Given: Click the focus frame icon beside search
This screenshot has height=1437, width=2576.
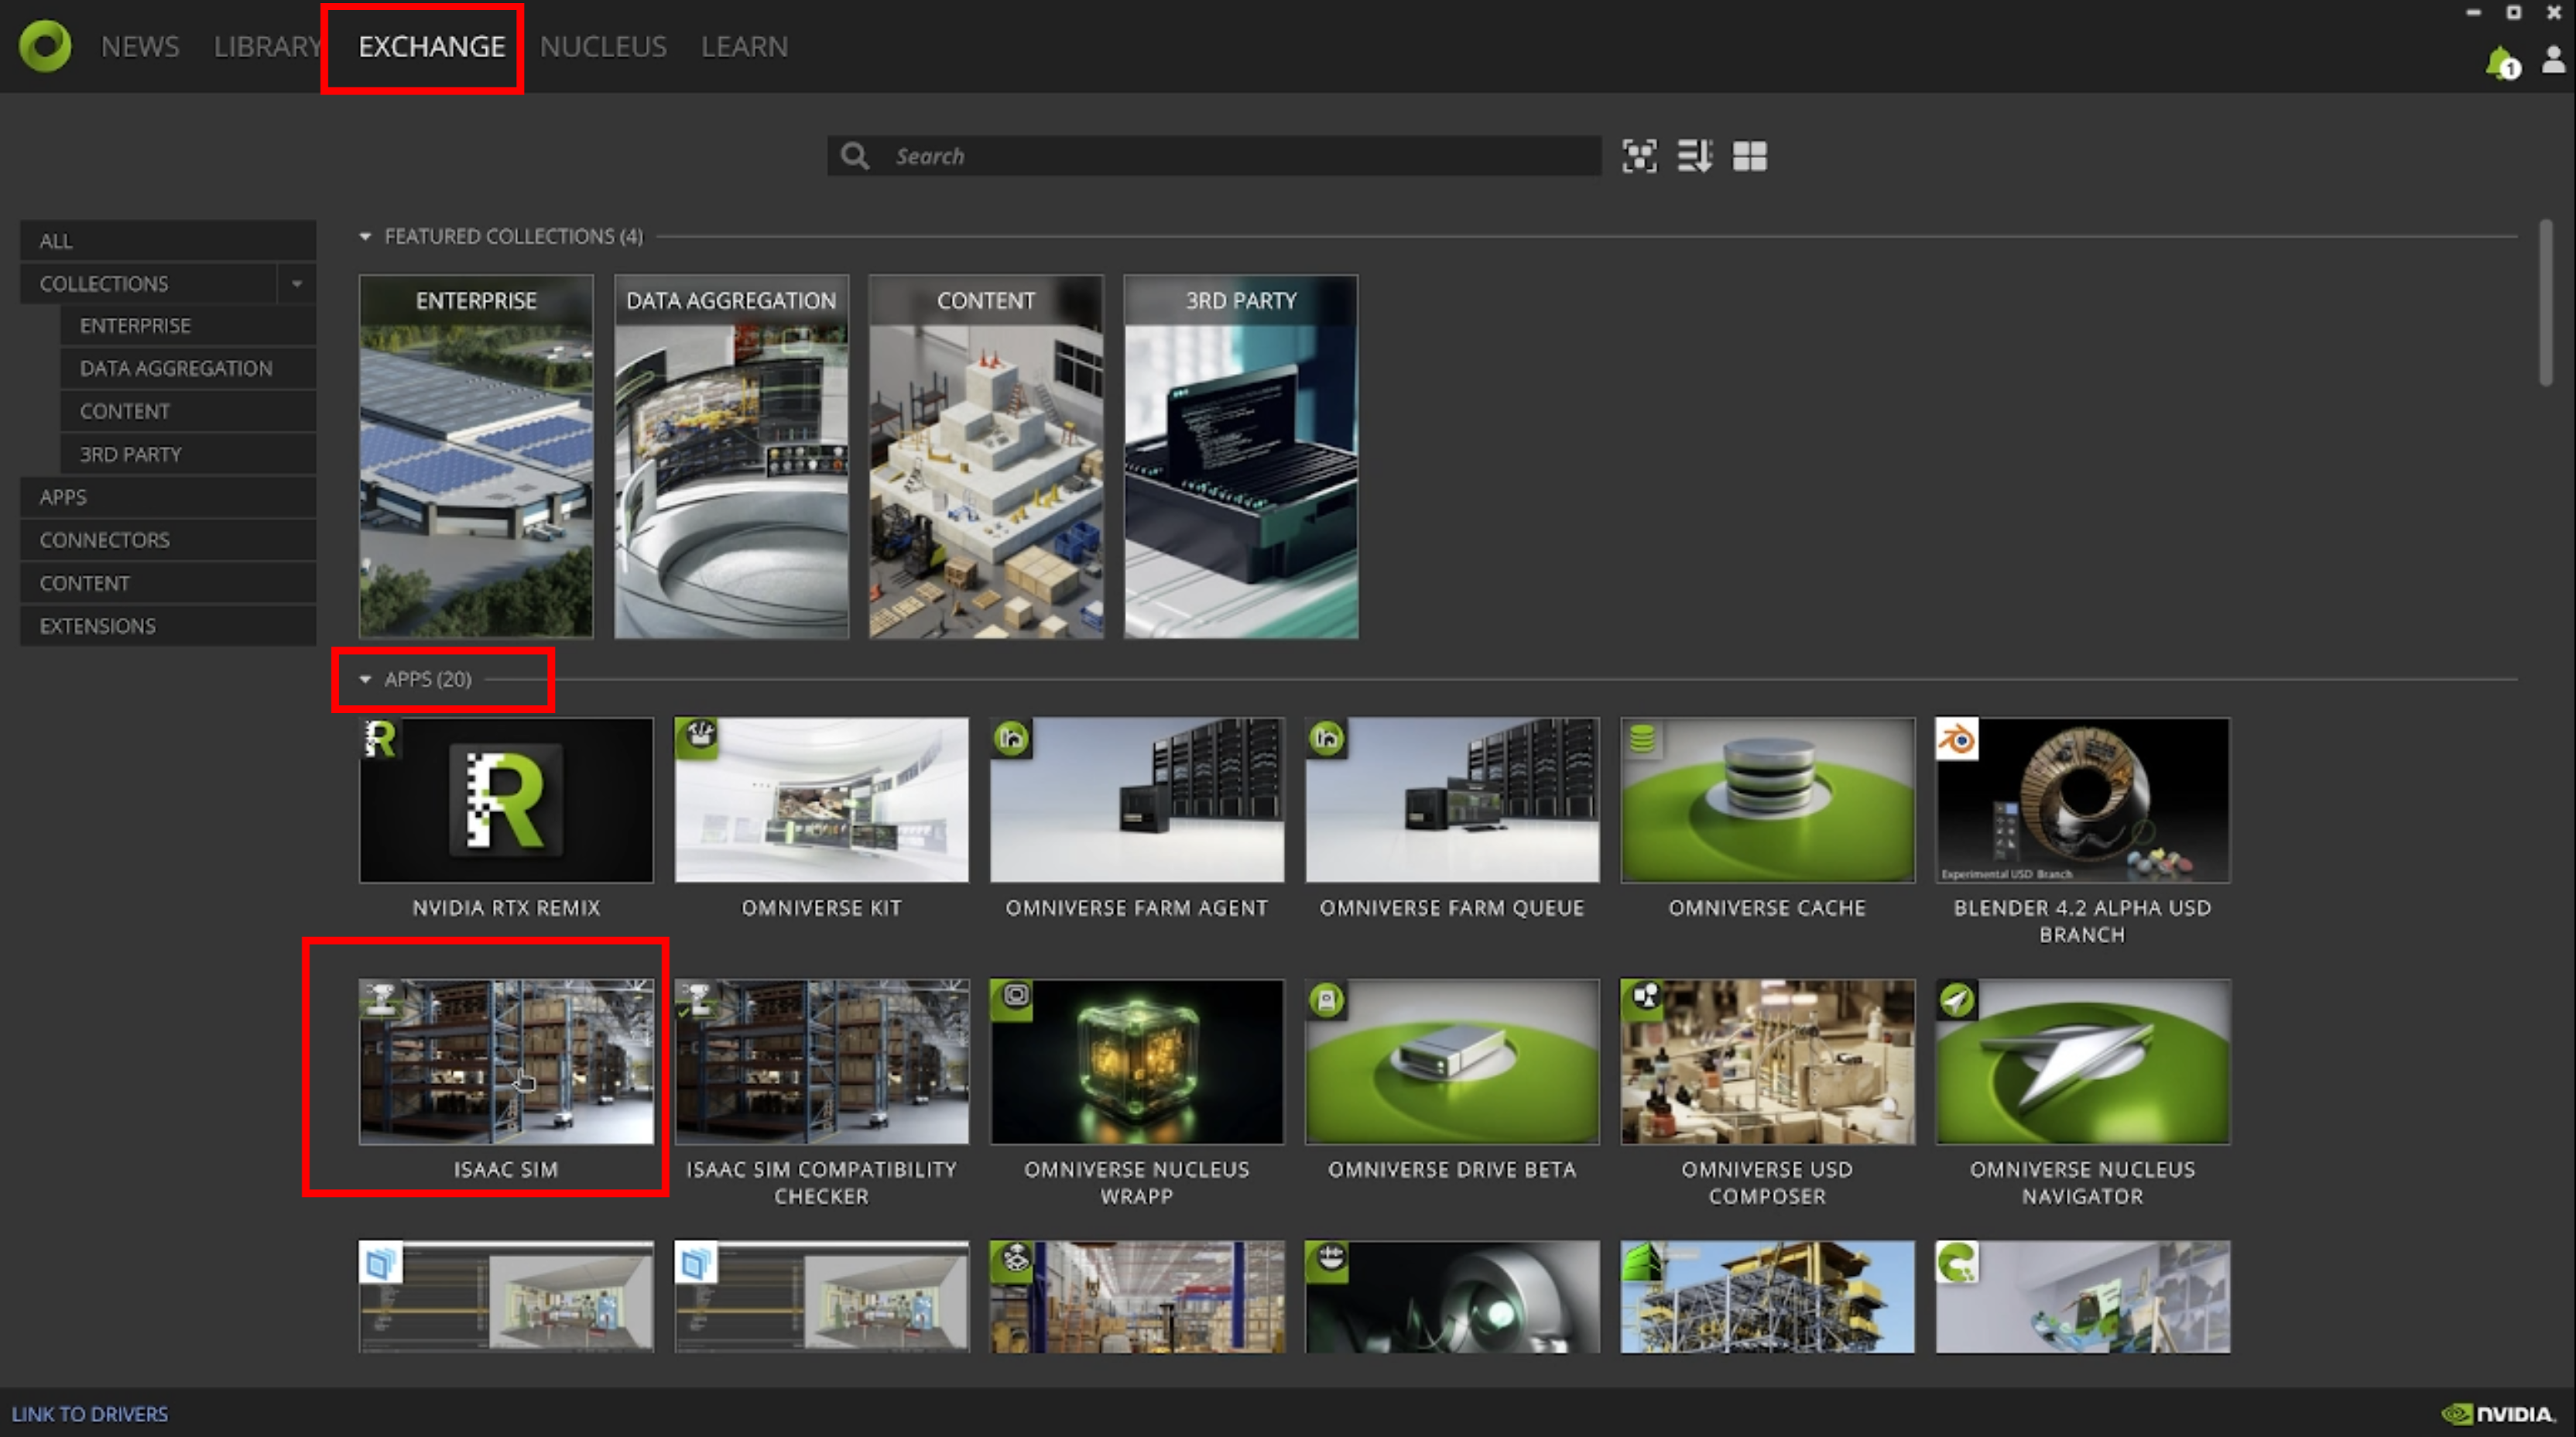Looking at the screenshot, I should coord(1639,156).
